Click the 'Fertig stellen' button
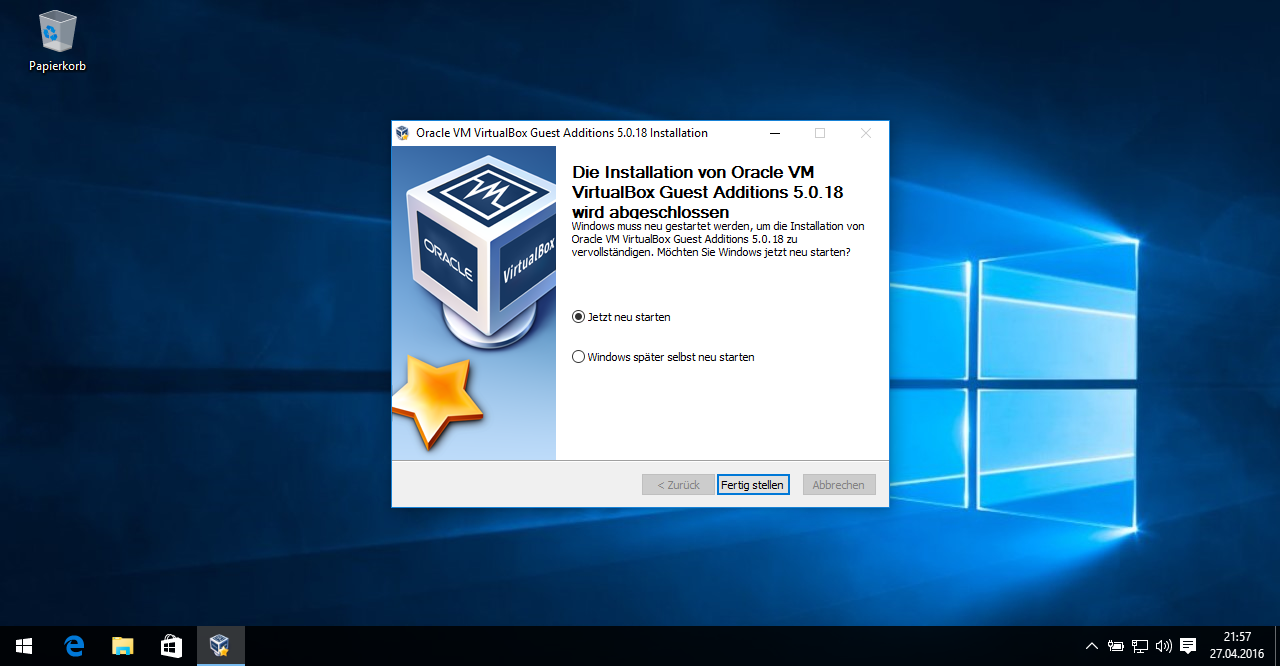The image size is (1280, 666). 753,485
